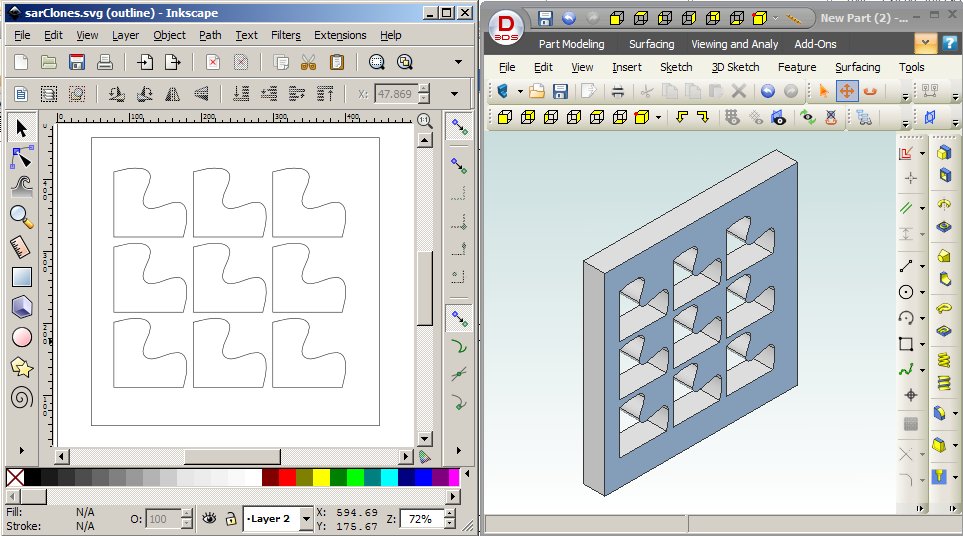This screenshot has height=536, width=963.
Task: Click the Part Modeling tab
Action: (x=571, y=44)
